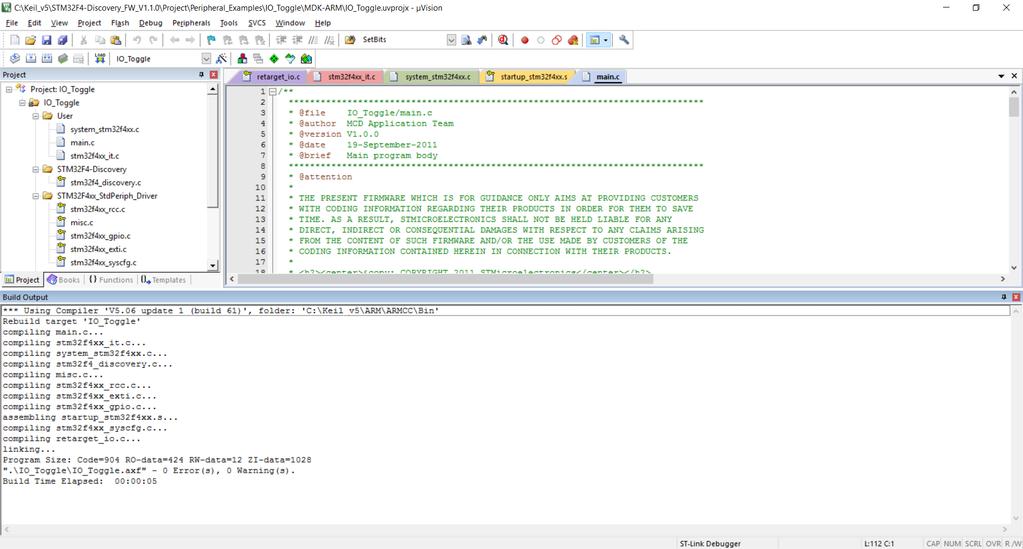Select stm32f4xx_gpio.c in project tree

100,236
